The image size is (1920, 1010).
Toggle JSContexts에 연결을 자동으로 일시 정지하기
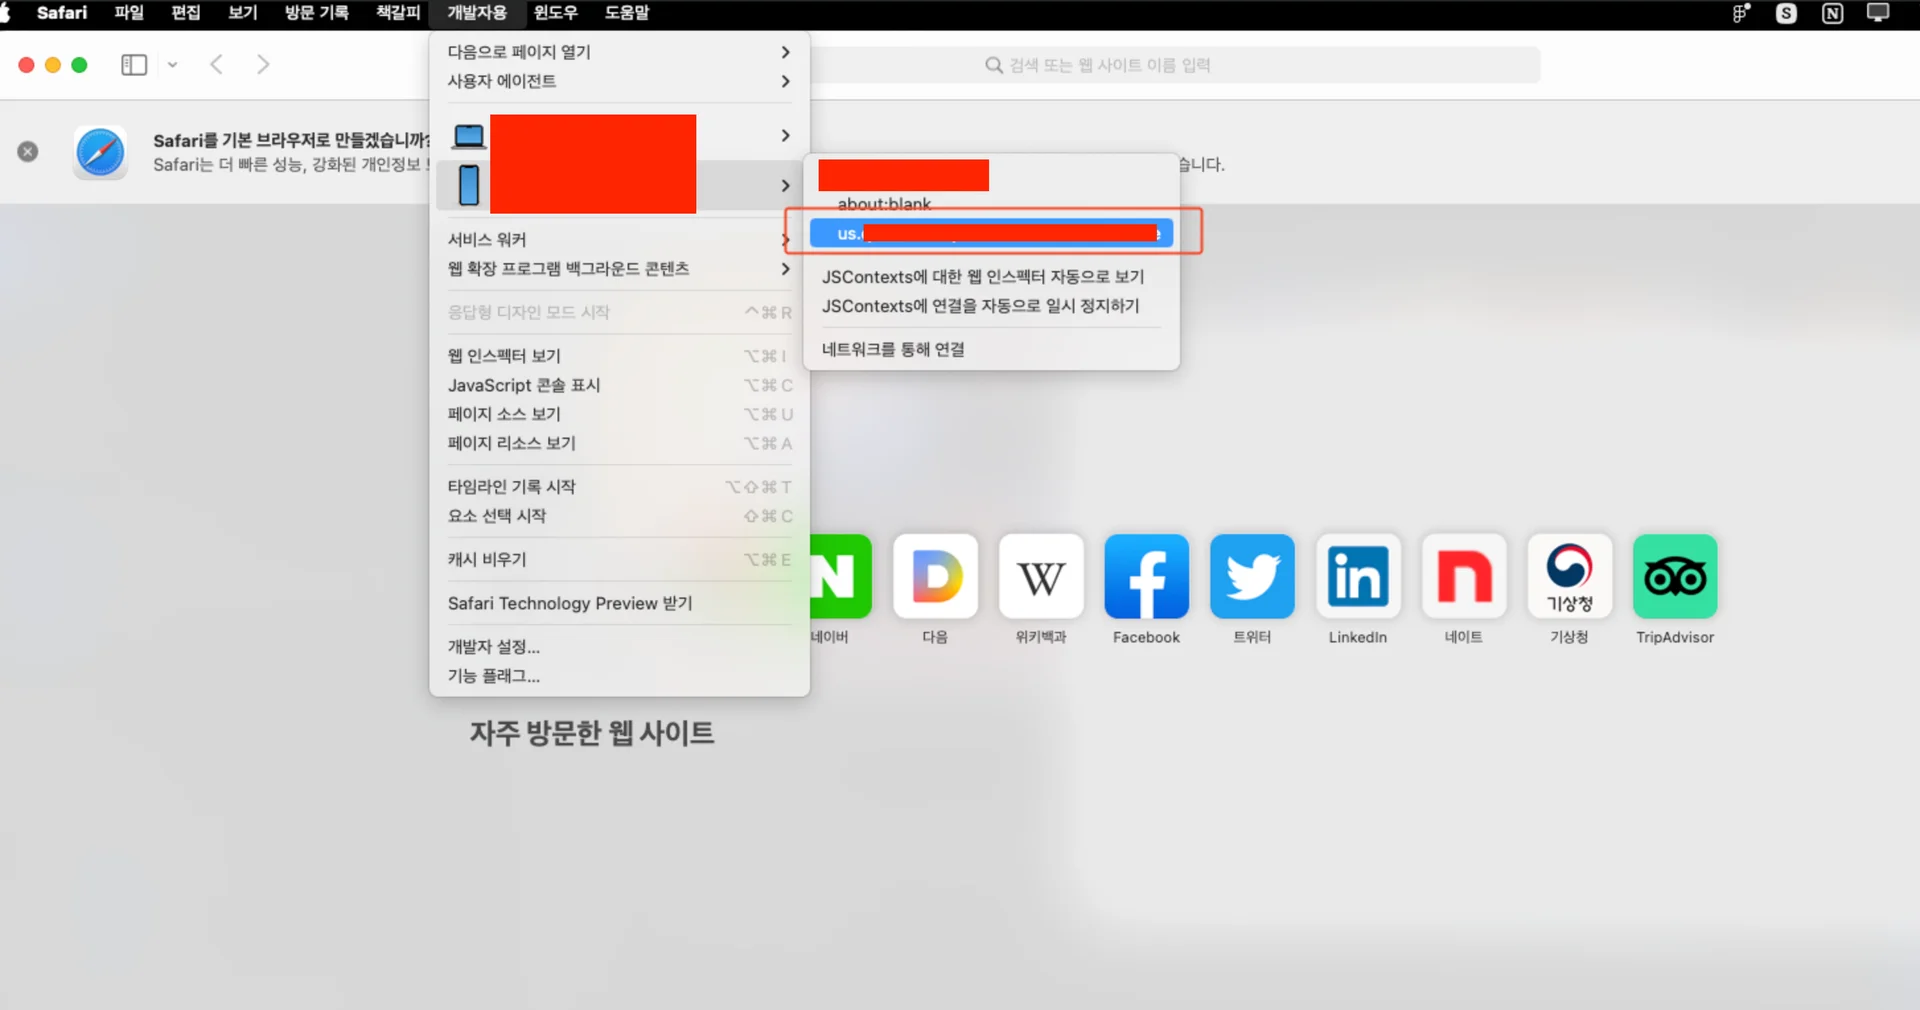pyautogui.click(x=991, y=306)
